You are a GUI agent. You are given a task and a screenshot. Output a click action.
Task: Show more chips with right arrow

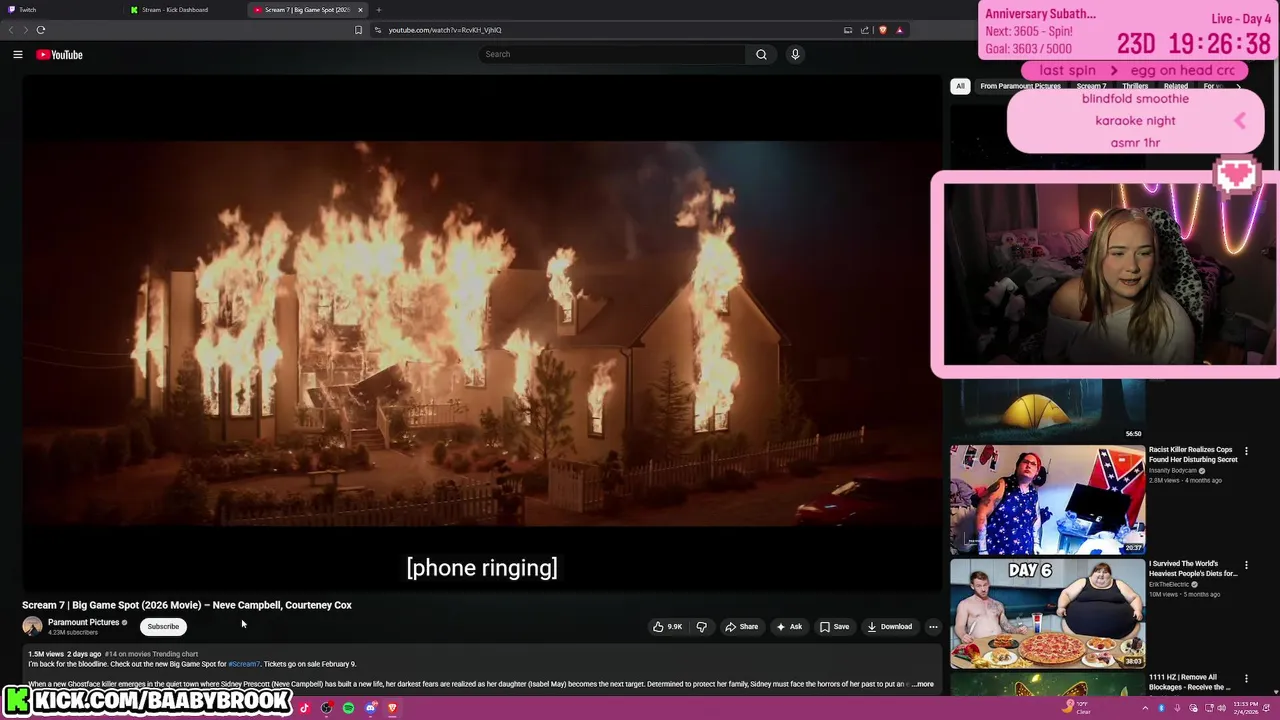click(x=1238, y=87)
